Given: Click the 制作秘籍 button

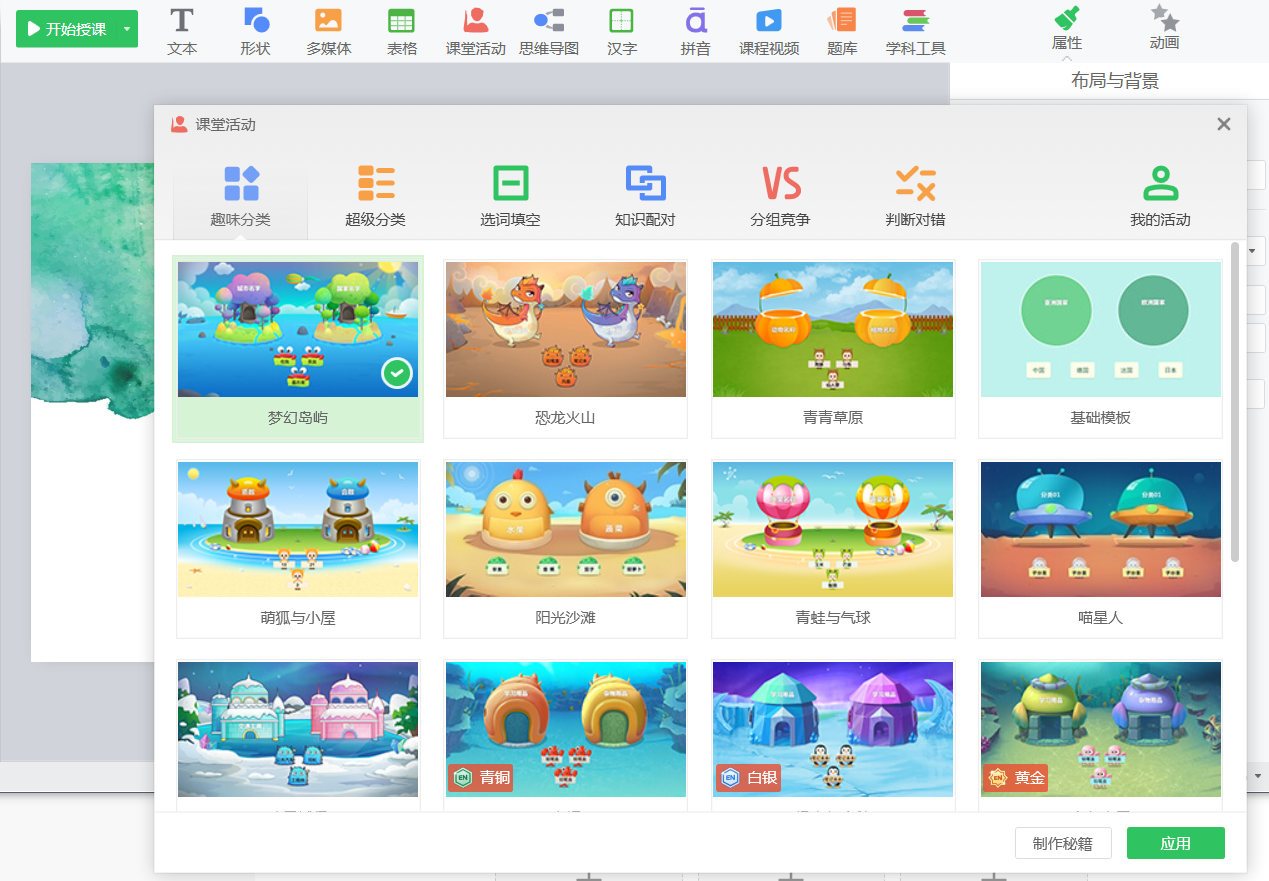Looking at the screenshot, I should click(1063, 843).
